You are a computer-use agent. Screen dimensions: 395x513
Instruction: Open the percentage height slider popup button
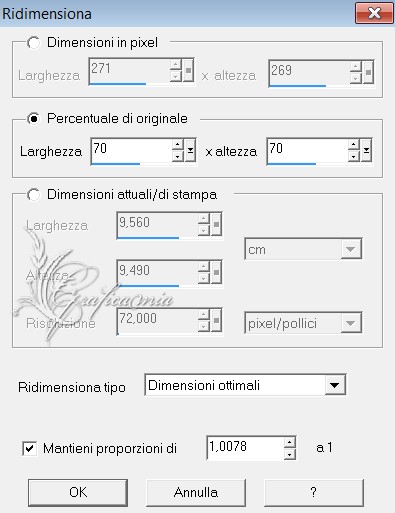(366, 150)
